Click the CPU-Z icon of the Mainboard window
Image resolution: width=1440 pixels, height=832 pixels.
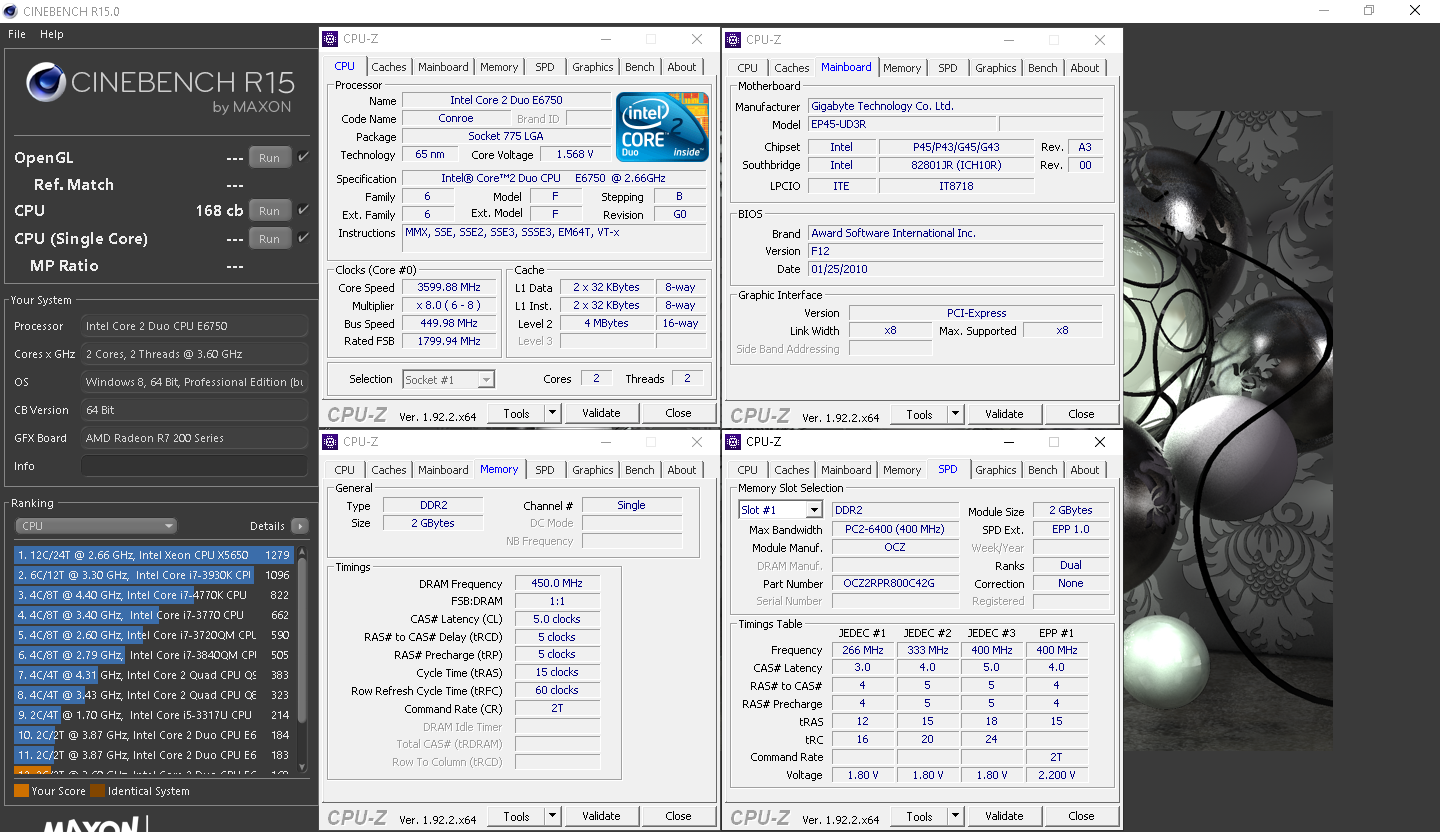click(733, 40)
